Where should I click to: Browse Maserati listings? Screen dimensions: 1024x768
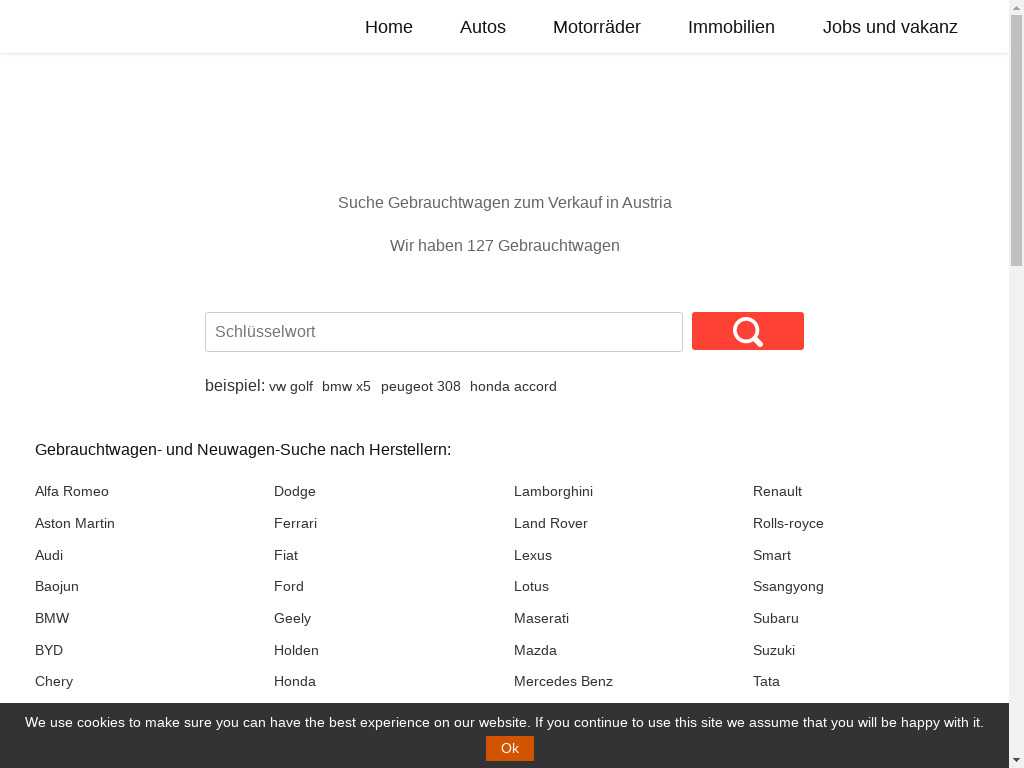point(541,618)
